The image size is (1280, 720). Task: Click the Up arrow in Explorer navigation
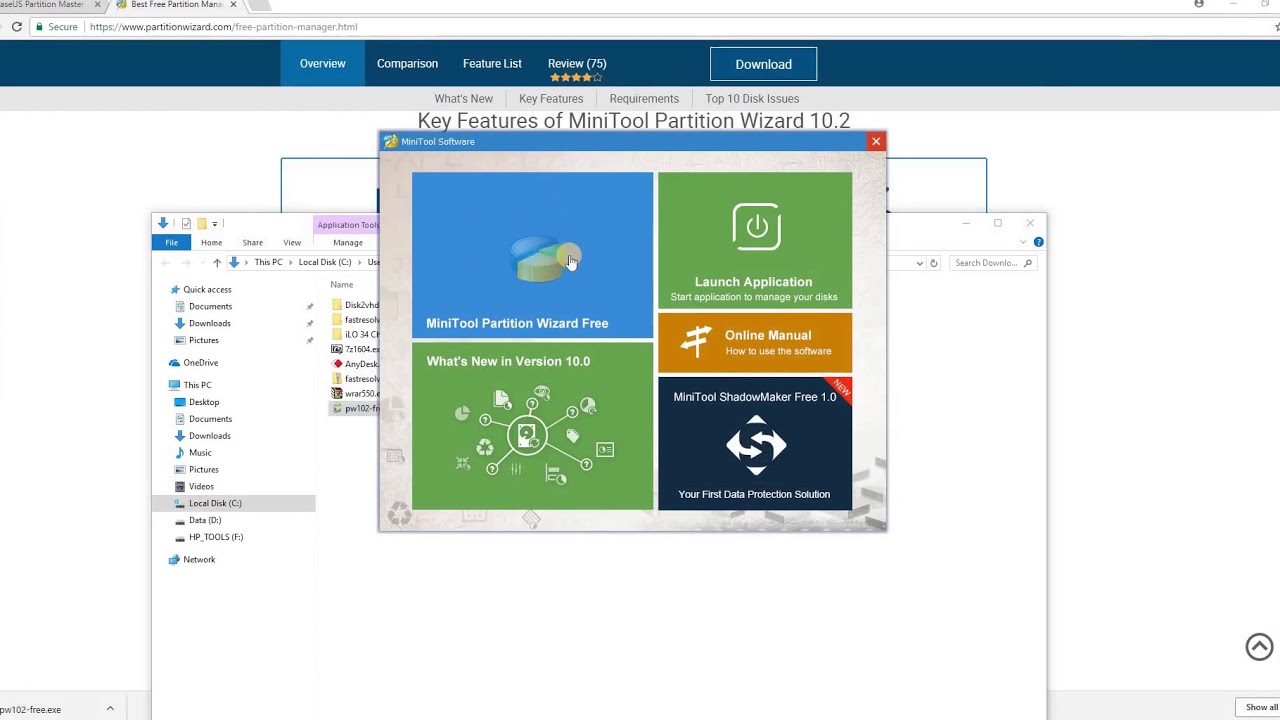(x=216, y=263)
